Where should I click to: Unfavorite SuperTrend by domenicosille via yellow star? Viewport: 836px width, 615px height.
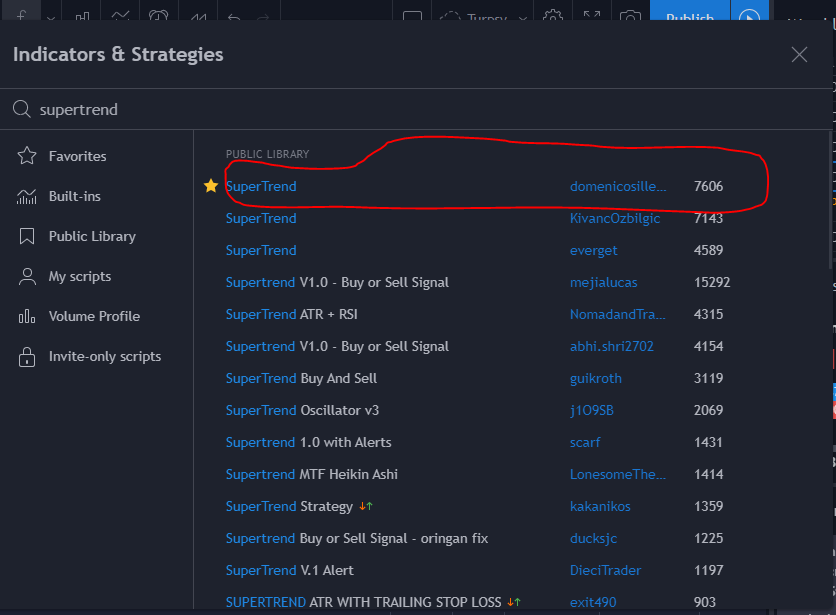(x=211, y=186)
